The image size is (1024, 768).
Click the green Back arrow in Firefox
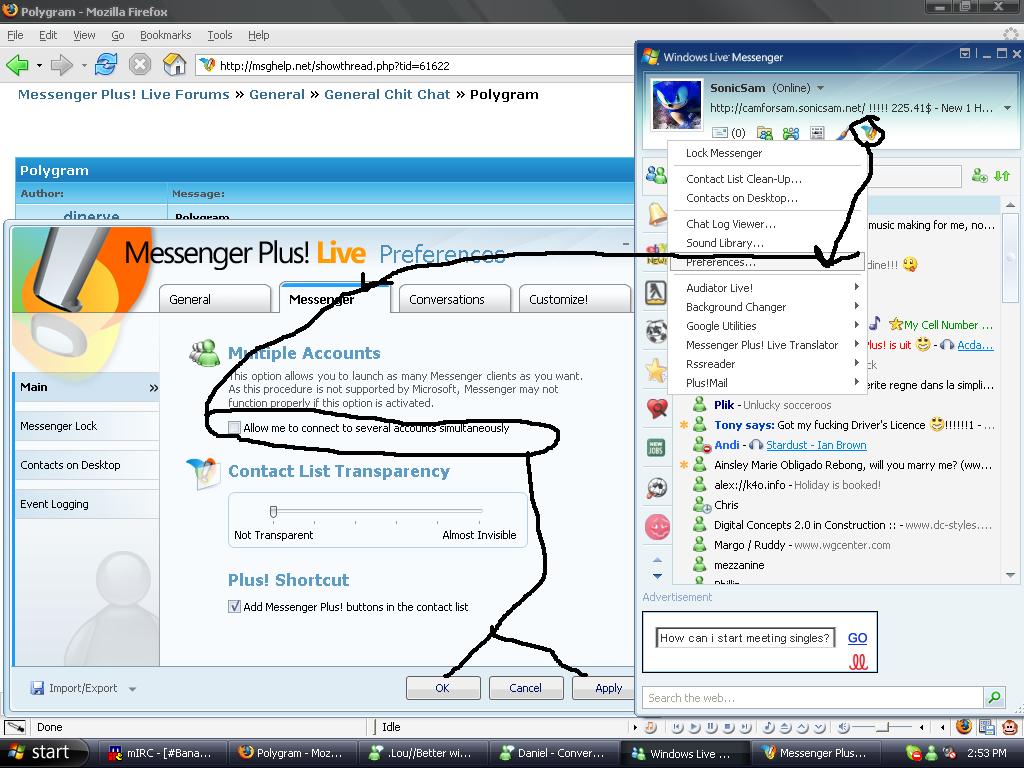tap(17, 65)
